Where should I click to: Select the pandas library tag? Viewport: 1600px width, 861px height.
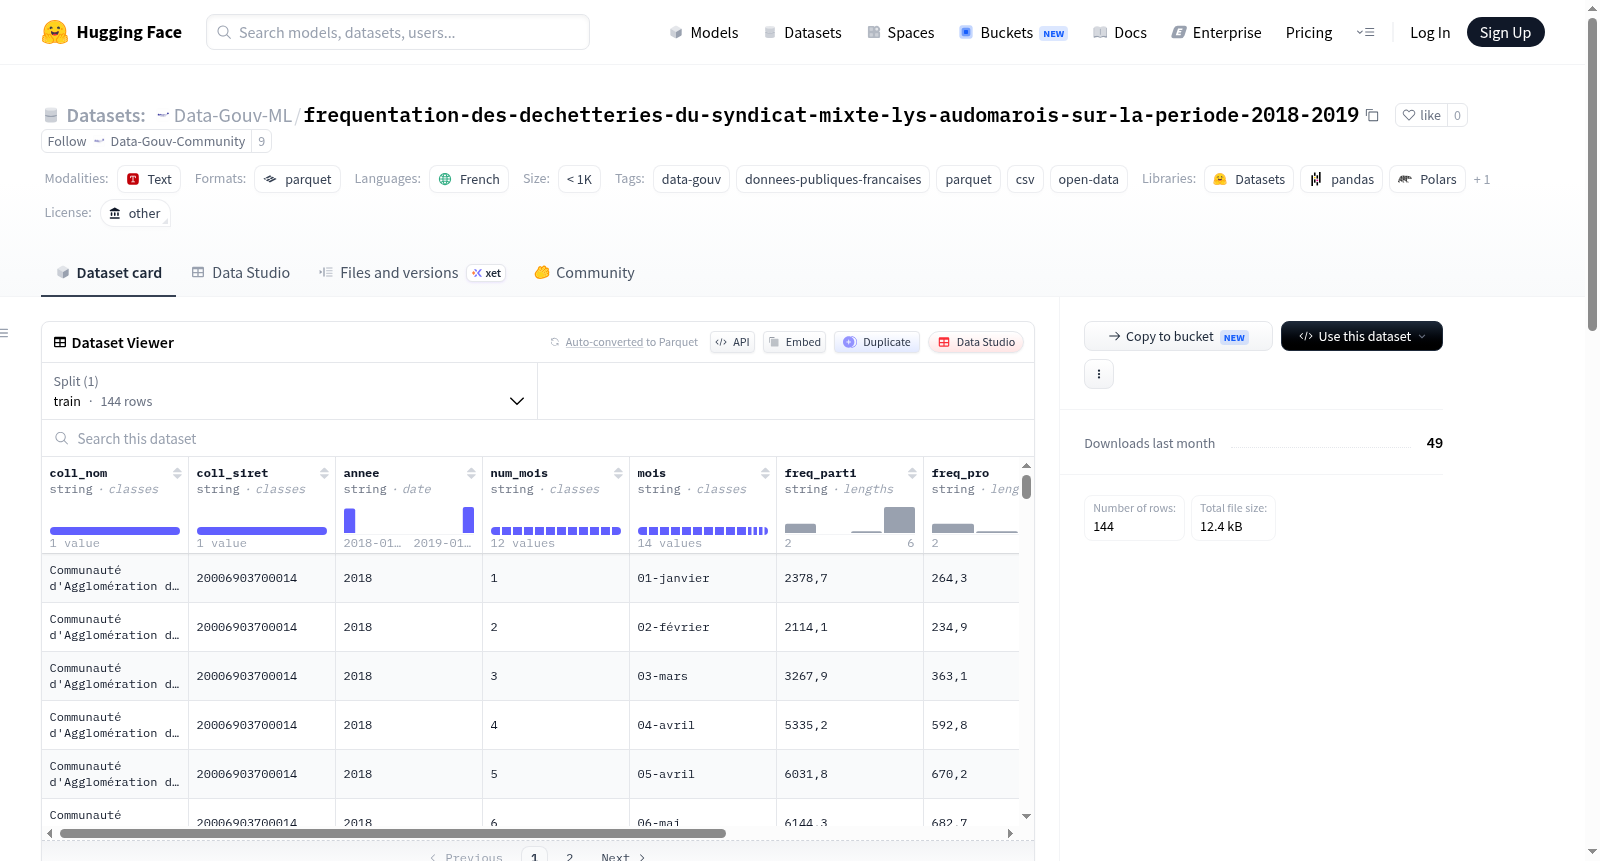click(x=1342, y=179)
